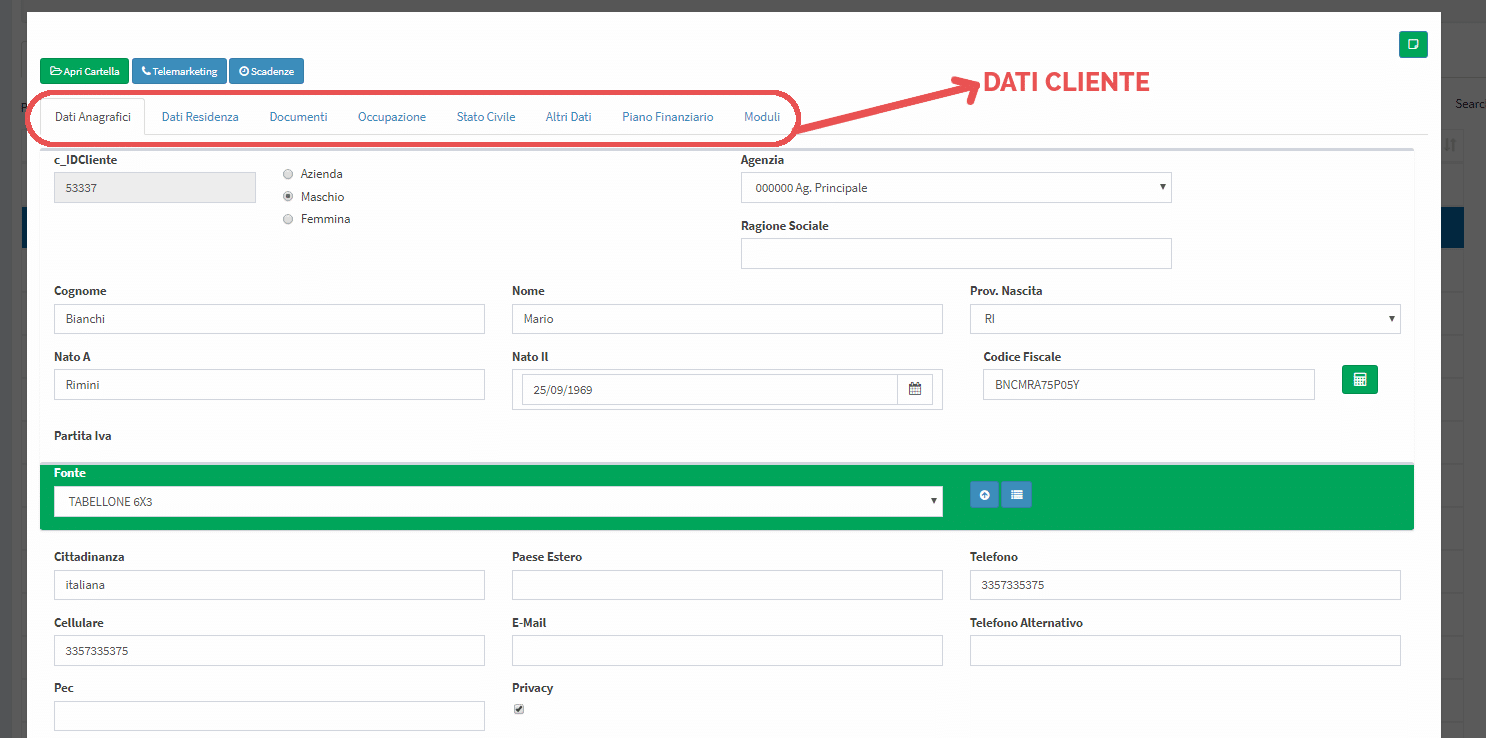Click the Pec input field

coord(269,716)
